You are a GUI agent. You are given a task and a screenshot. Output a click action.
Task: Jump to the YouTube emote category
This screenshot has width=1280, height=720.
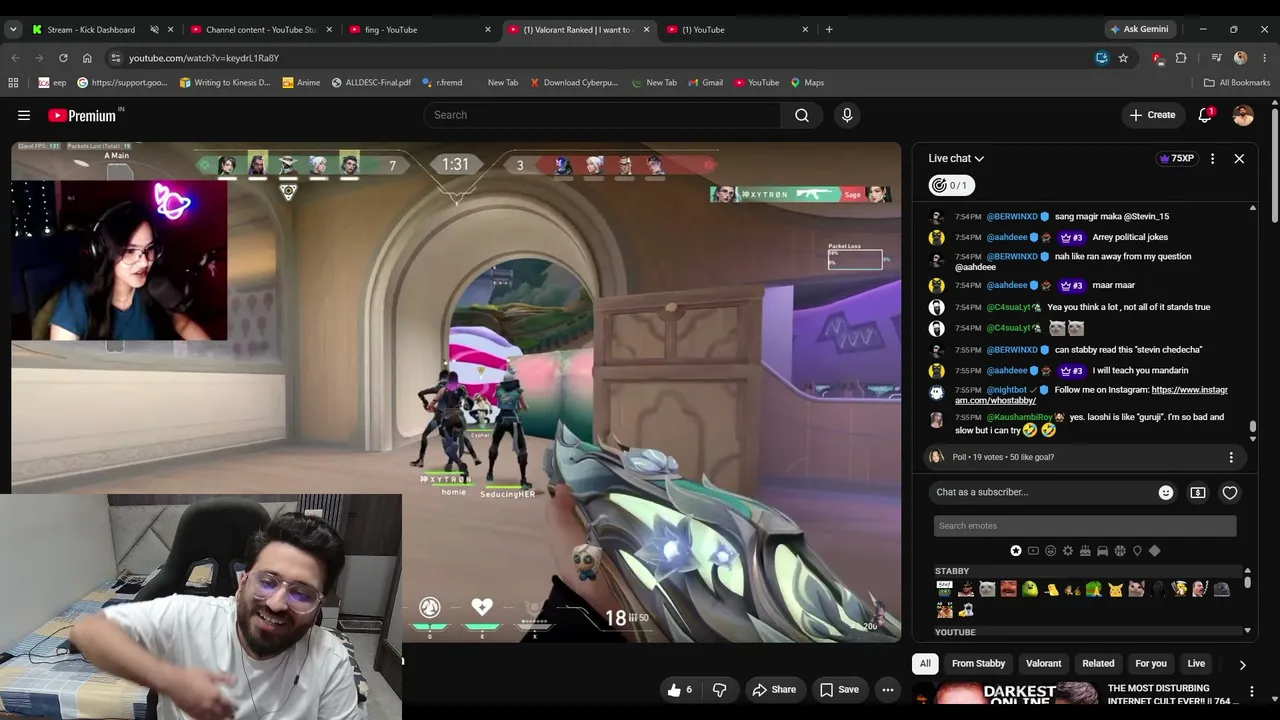pyautogui.click(x=1033, y=551)
